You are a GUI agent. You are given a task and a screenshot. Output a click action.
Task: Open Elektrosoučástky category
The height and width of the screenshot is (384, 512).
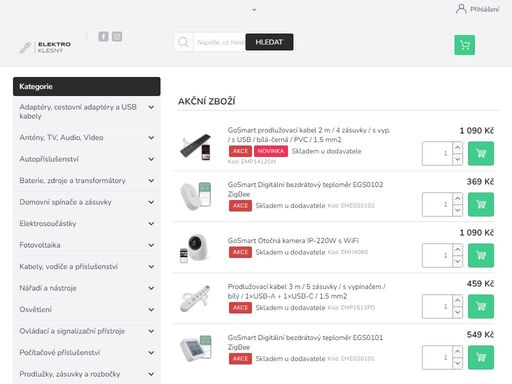(x=48, y=224)
